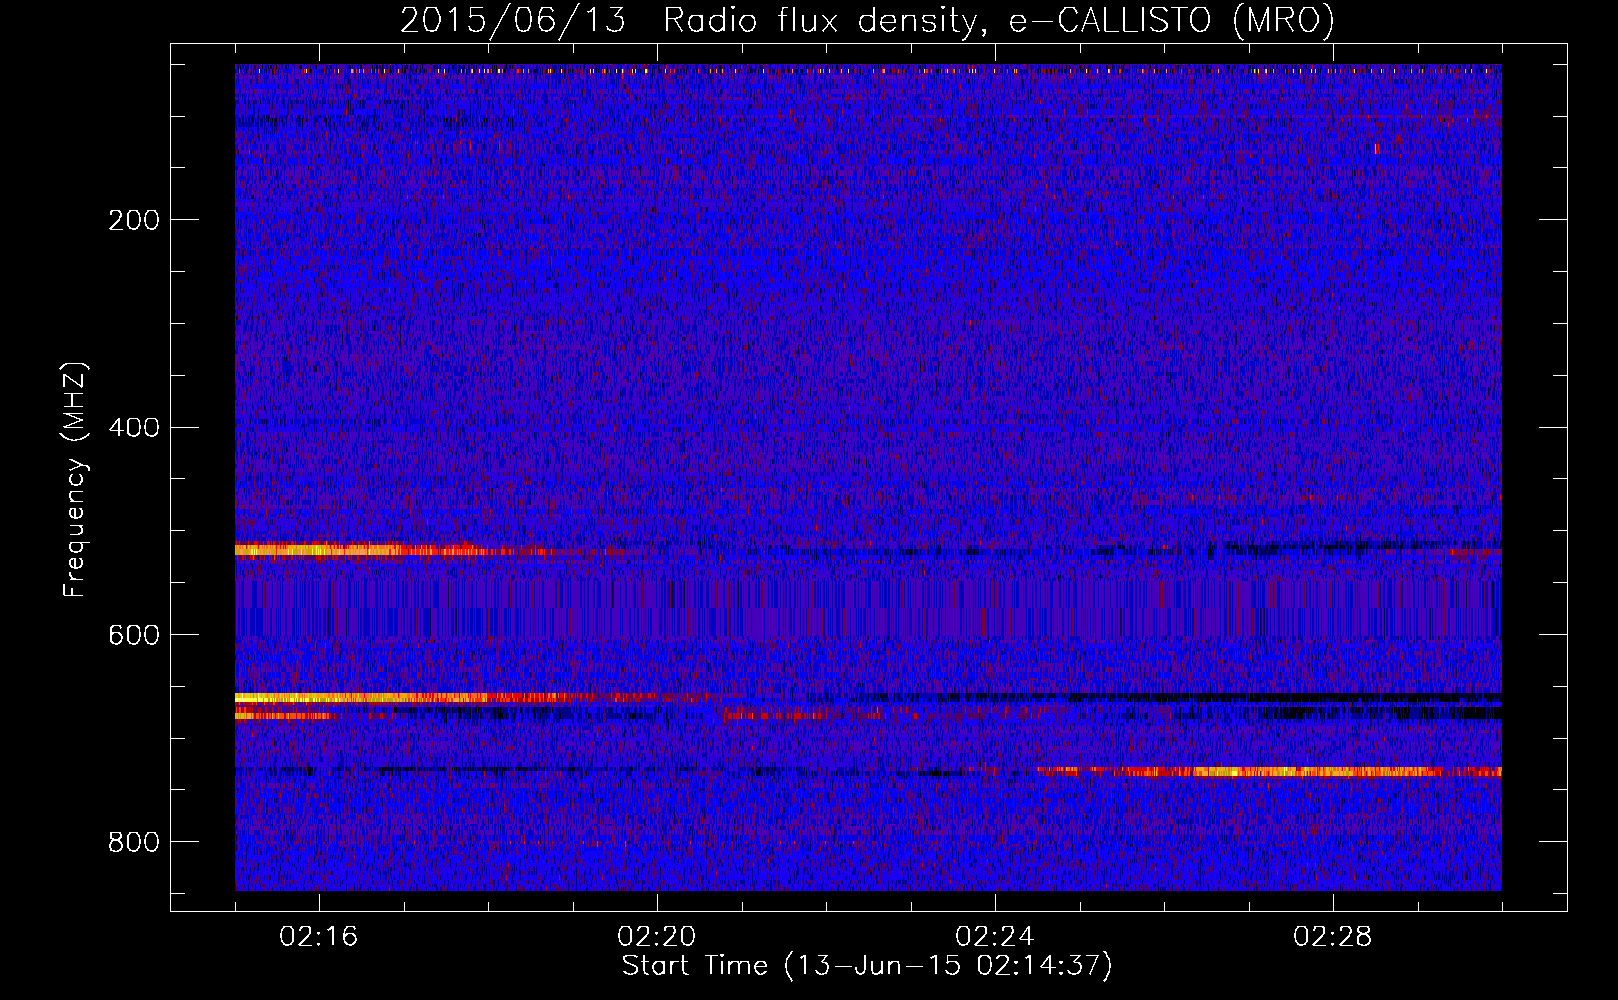Click the 600 frequency tick label
The image size is (1618, 1000).
click(x=134, y=636)
